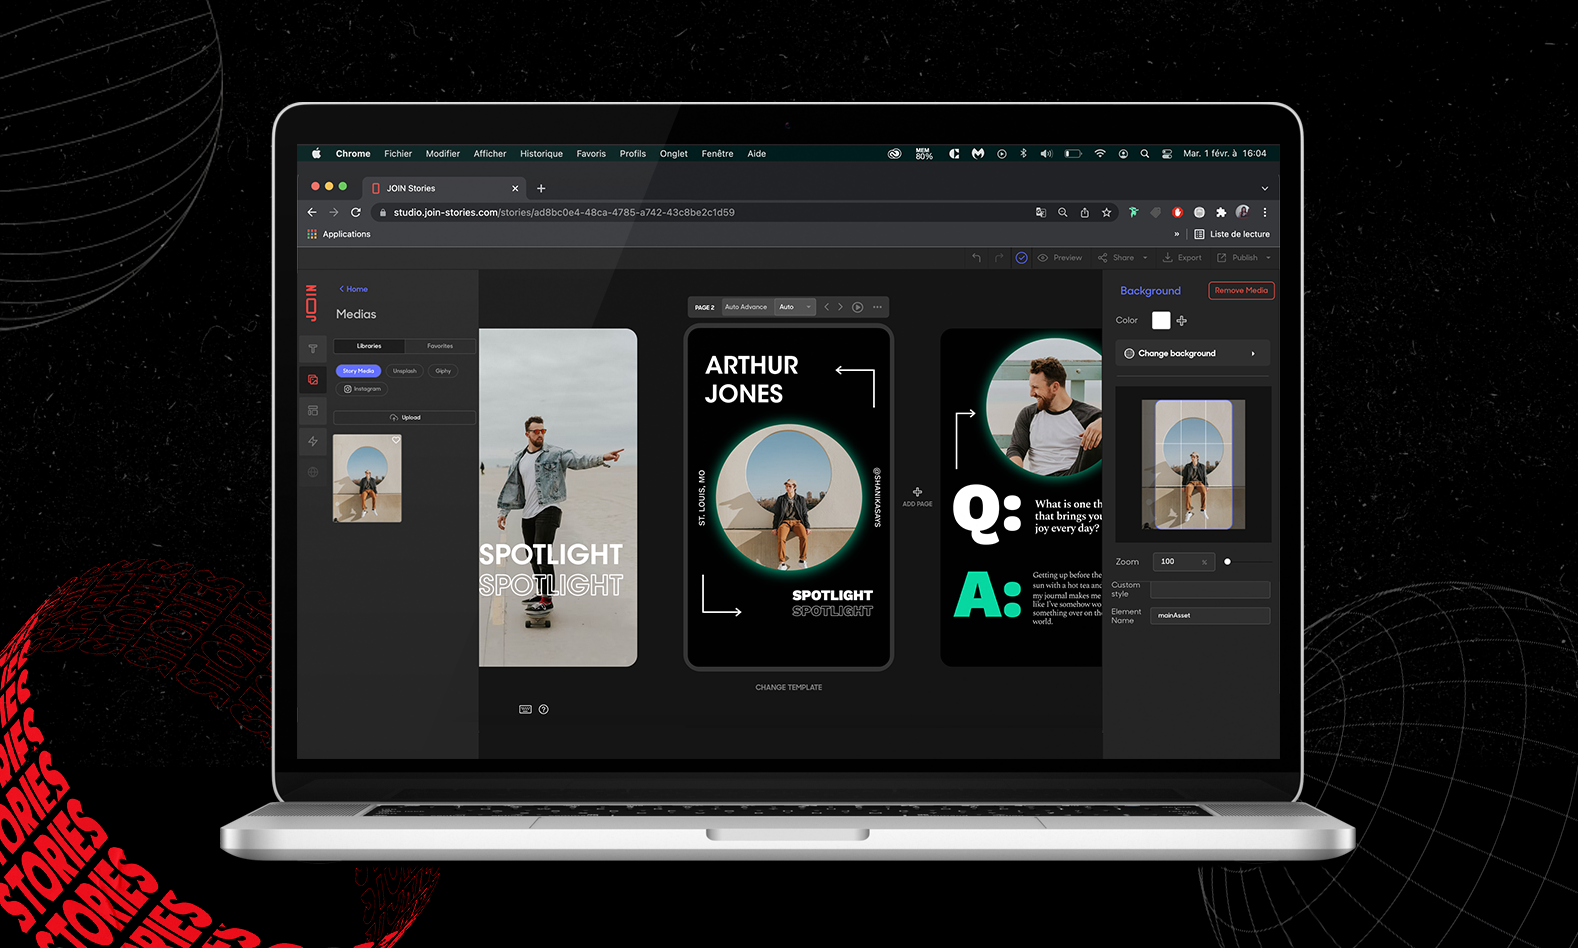This screenshot has height=948, width=1578.
Task: Click the undo arrow in toolbar
Action: pos(976,258)
